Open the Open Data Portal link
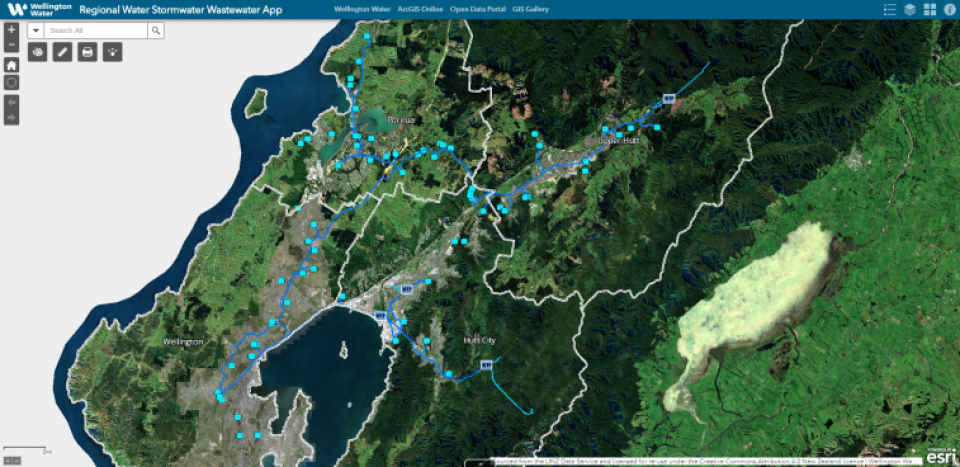 (478, 9)
